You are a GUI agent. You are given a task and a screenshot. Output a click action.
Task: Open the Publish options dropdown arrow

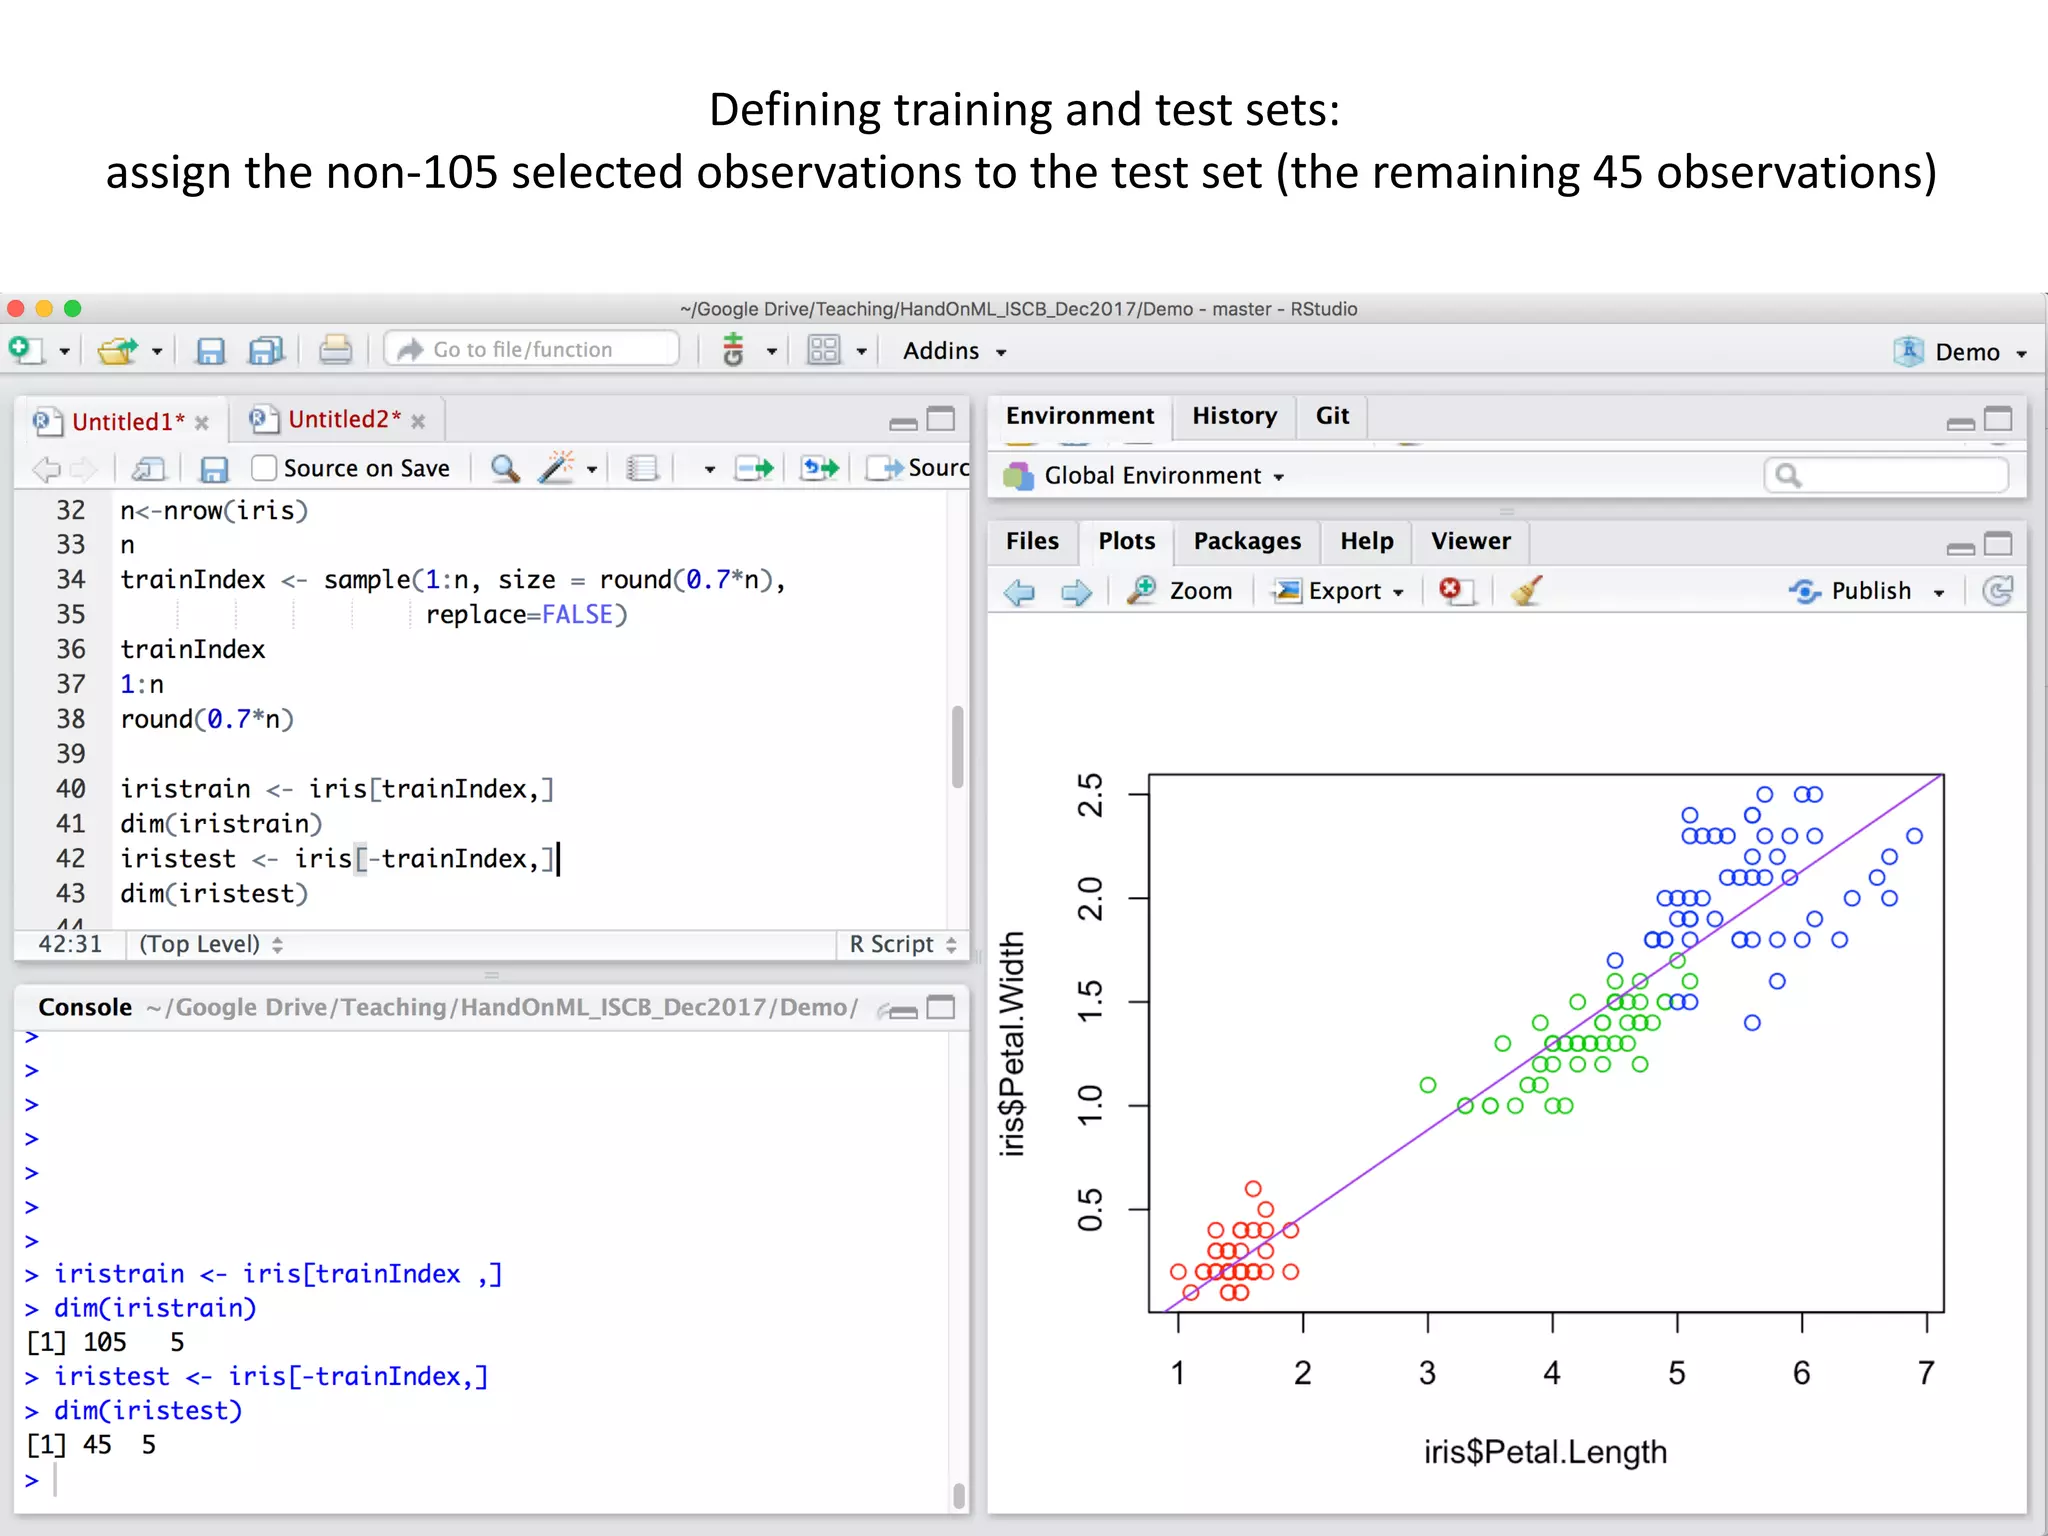click(x=1939, y=593)
